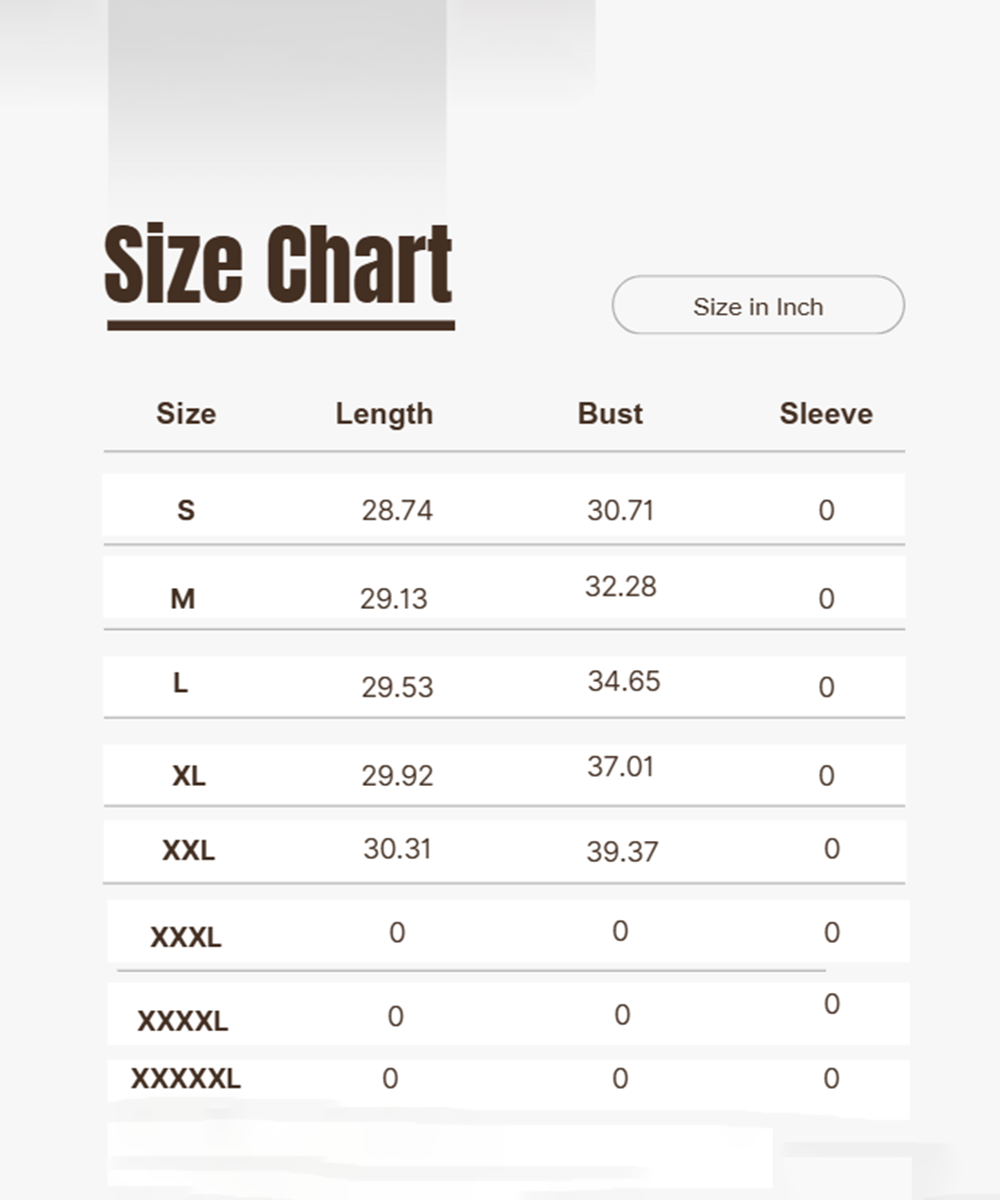Viewport: 1000px width, 1200px height.
Task: Select the Size column header
Action: [186, 414]
